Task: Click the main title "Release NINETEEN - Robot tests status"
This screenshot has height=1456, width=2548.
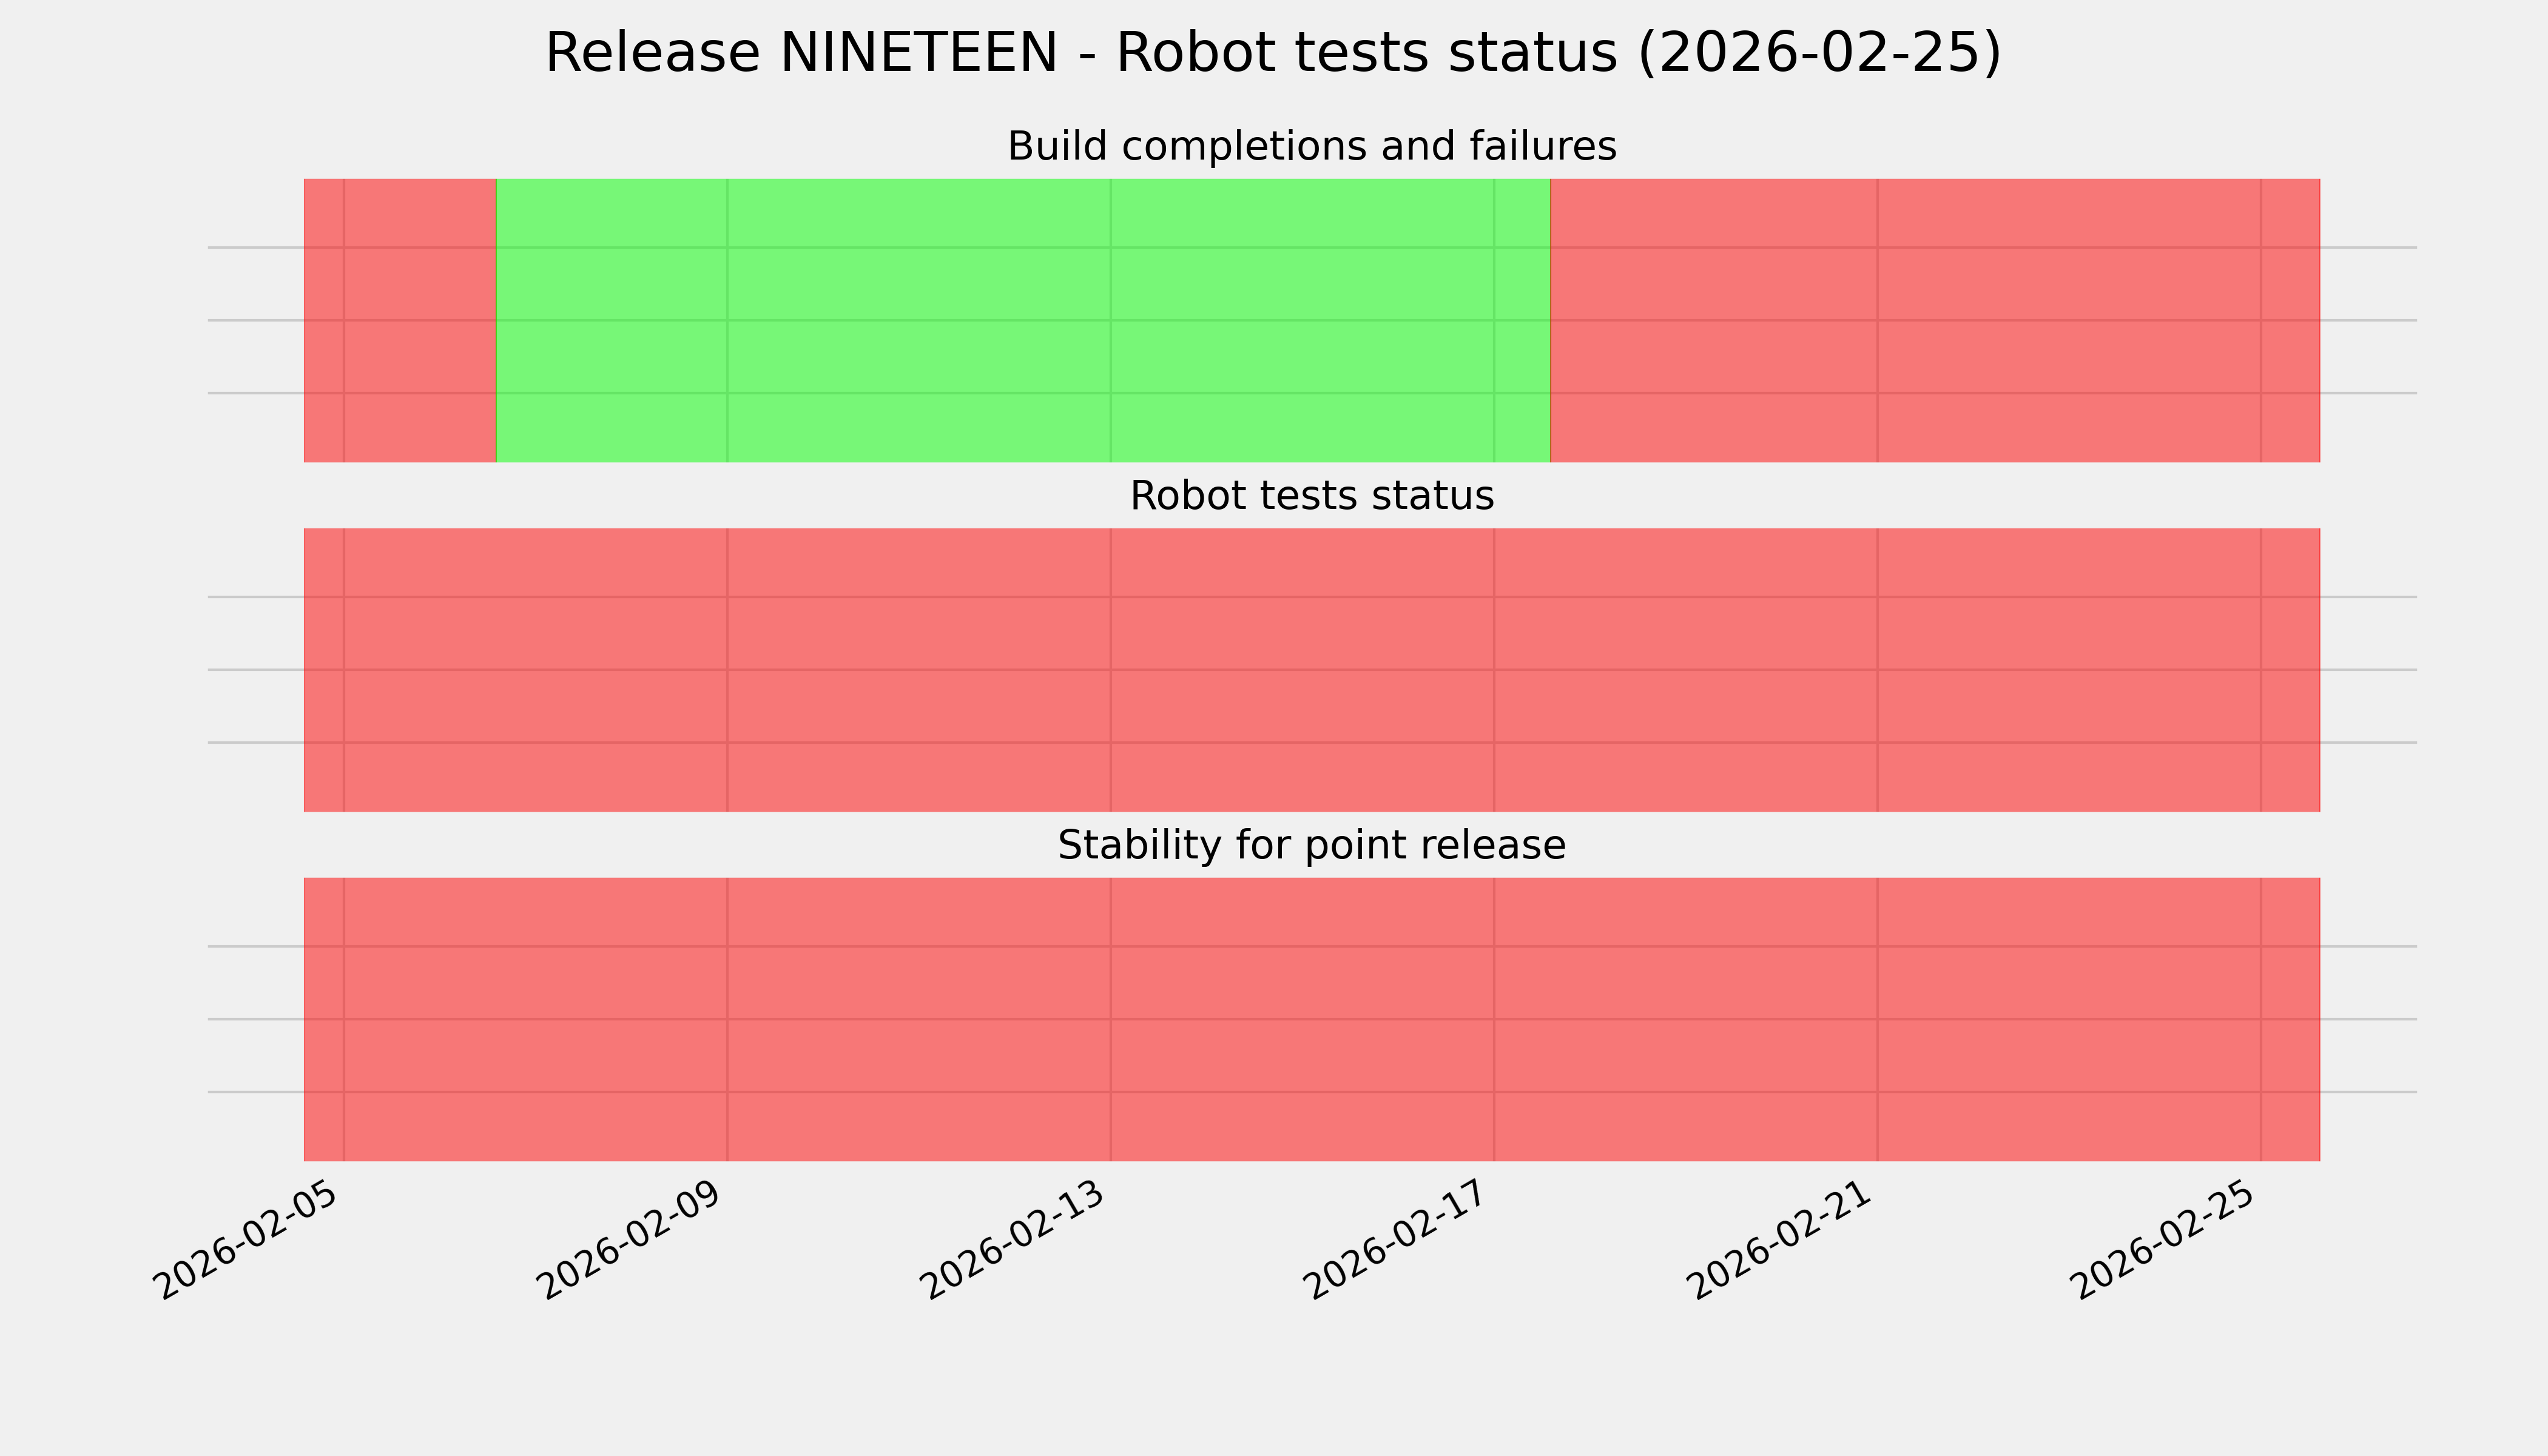Action: (1272, 53)
